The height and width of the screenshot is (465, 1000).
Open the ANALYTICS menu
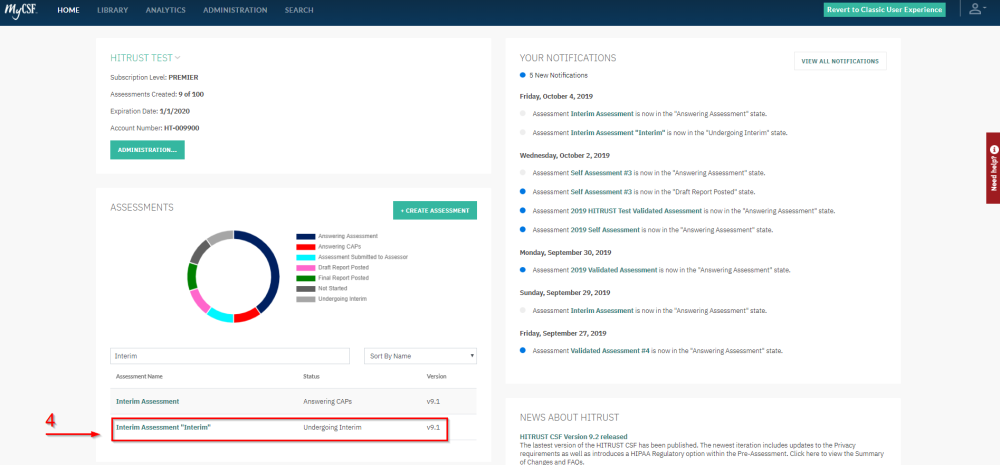point(165,10)
